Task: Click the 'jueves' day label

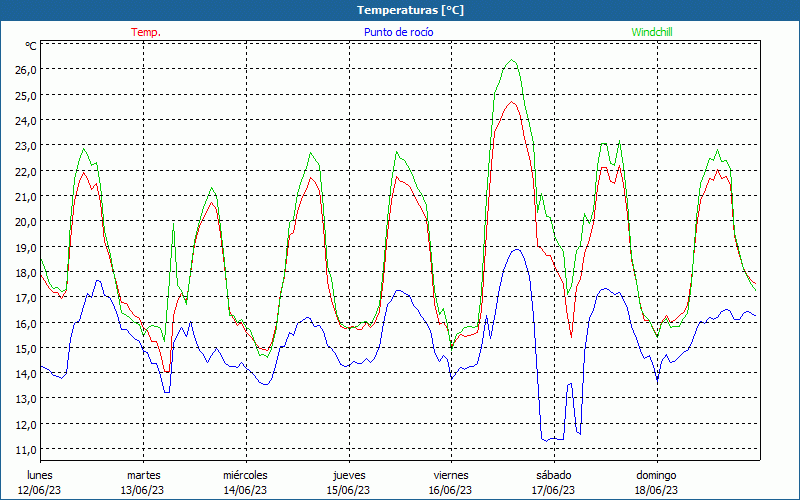Action: click(349, 475)
